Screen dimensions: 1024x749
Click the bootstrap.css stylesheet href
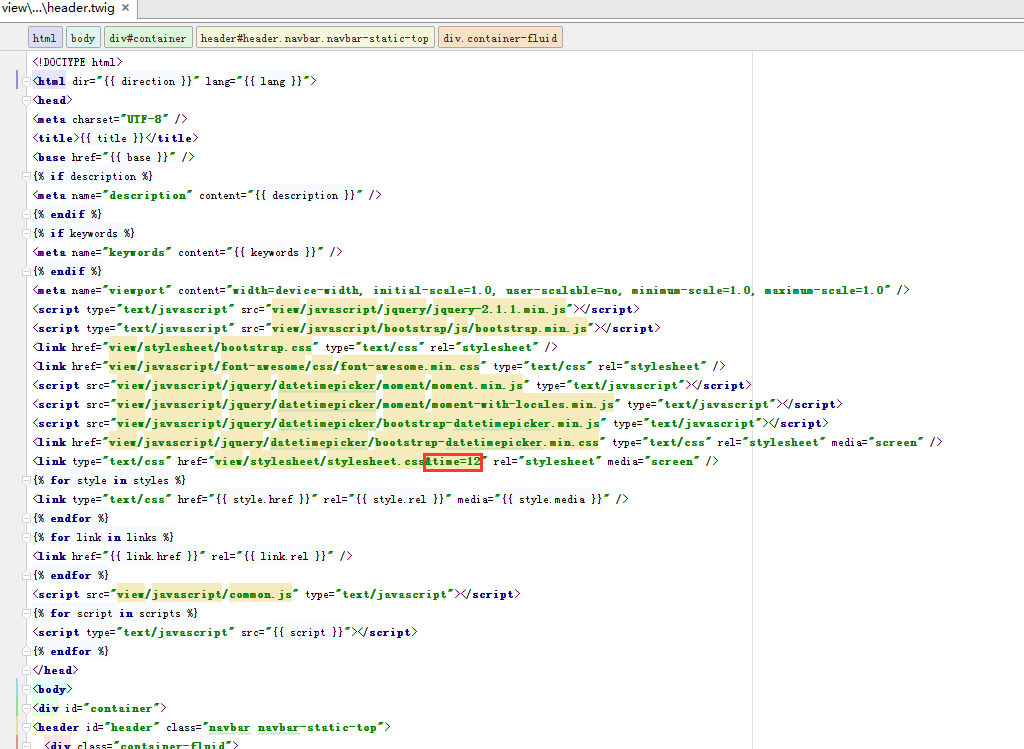point(210,347)
